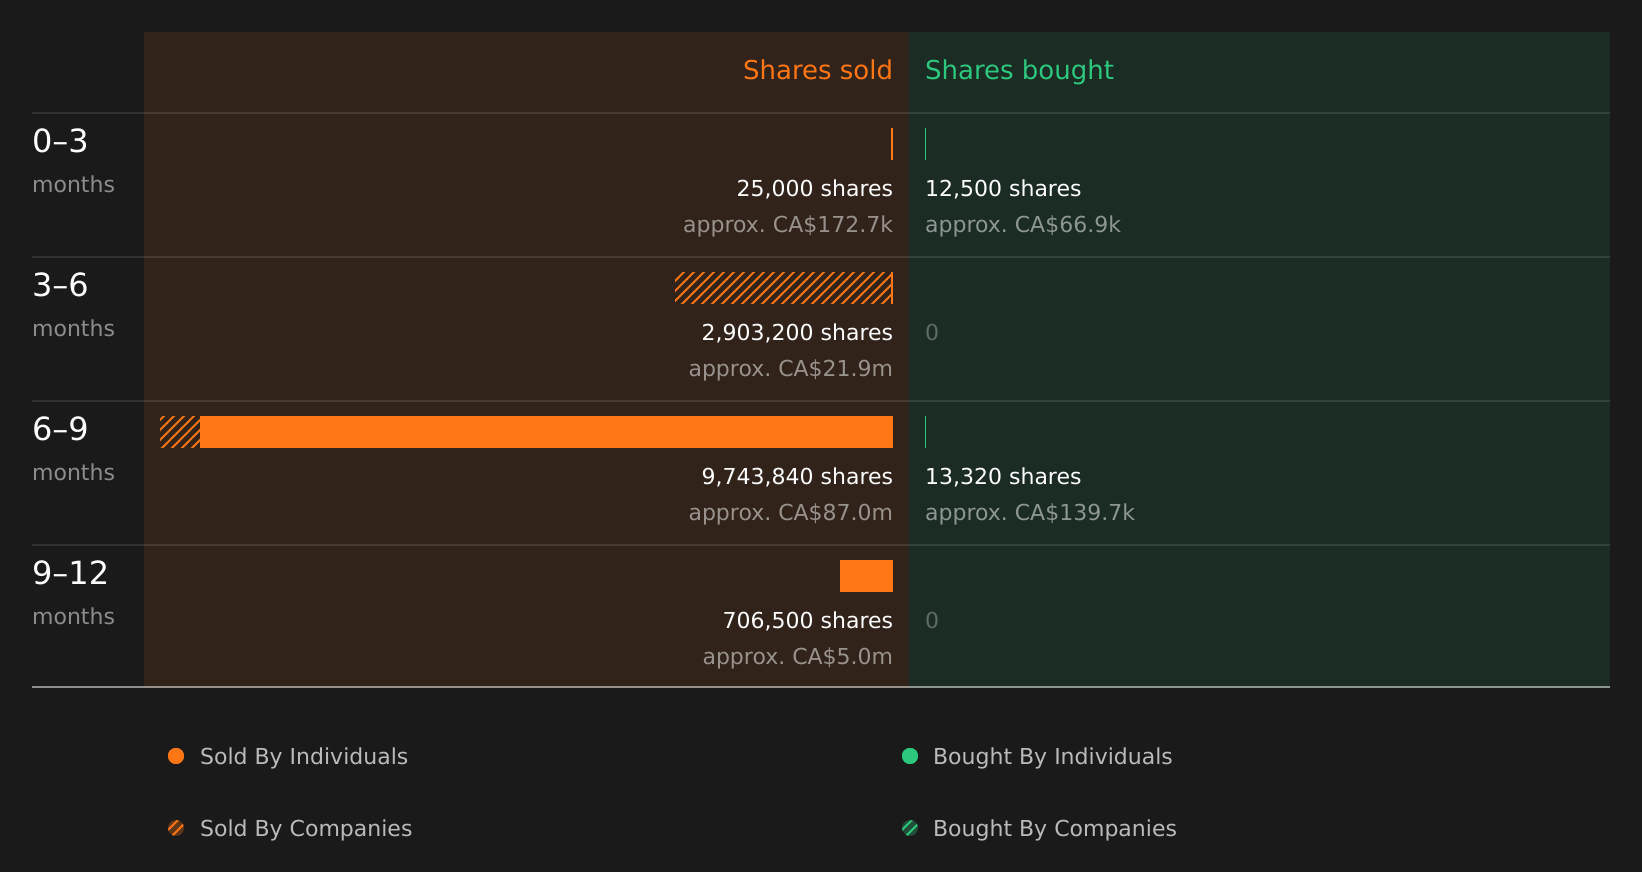Click the approx. CA$172.7k value
The height and width of the screenshot is (872, 1642).
(788, 225)
